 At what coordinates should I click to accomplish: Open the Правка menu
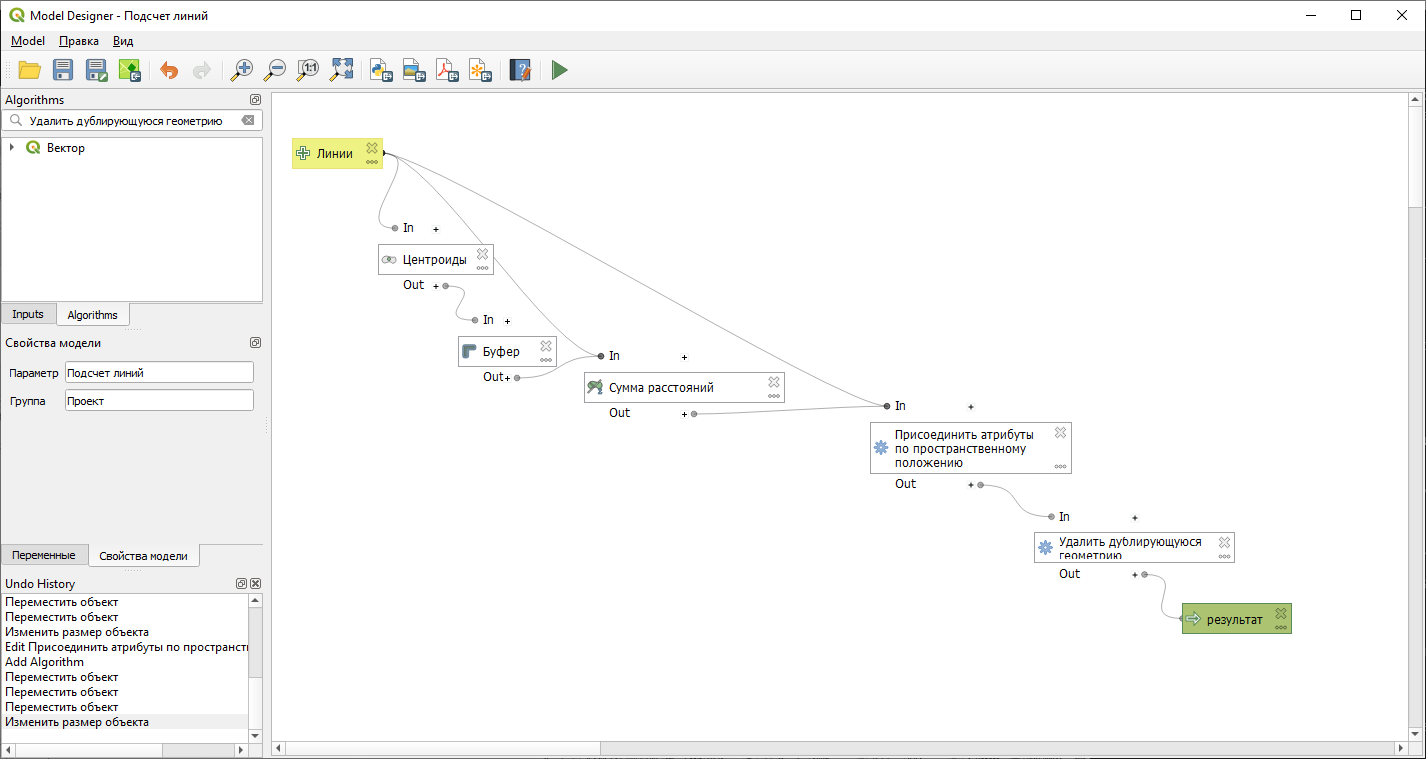(78, 41)
